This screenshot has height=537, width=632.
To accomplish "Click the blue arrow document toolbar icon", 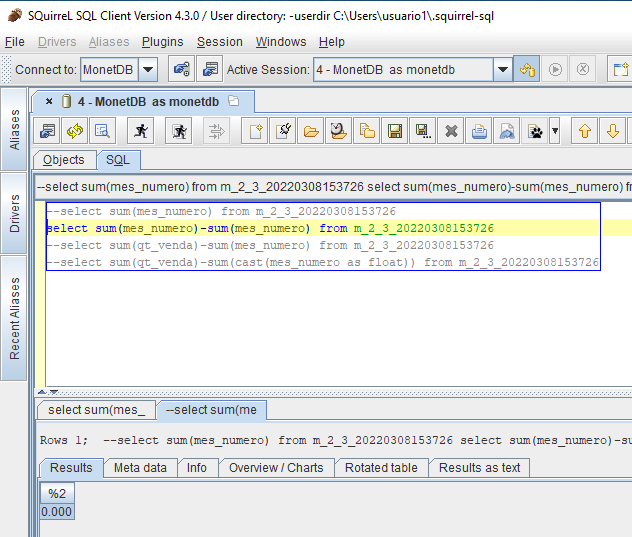I will tap(506, 131).
